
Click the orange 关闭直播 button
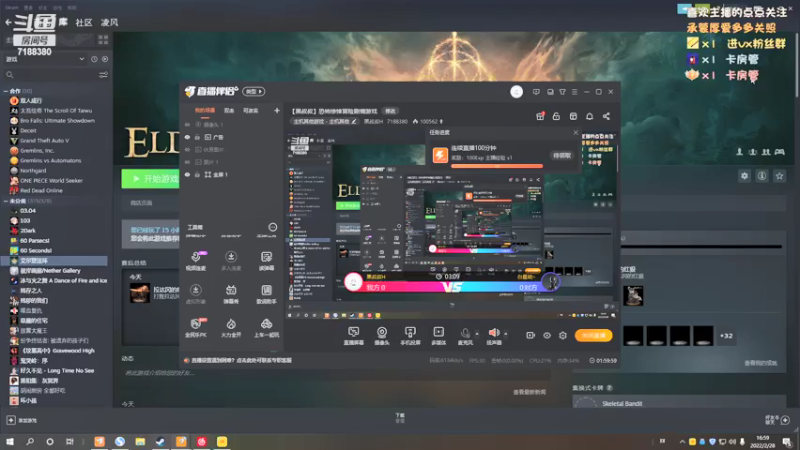click(593, 335)
